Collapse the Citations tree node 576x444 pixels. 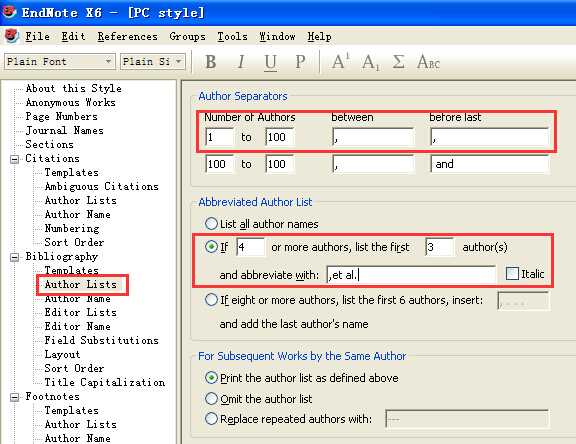click(x=14, y=159)
